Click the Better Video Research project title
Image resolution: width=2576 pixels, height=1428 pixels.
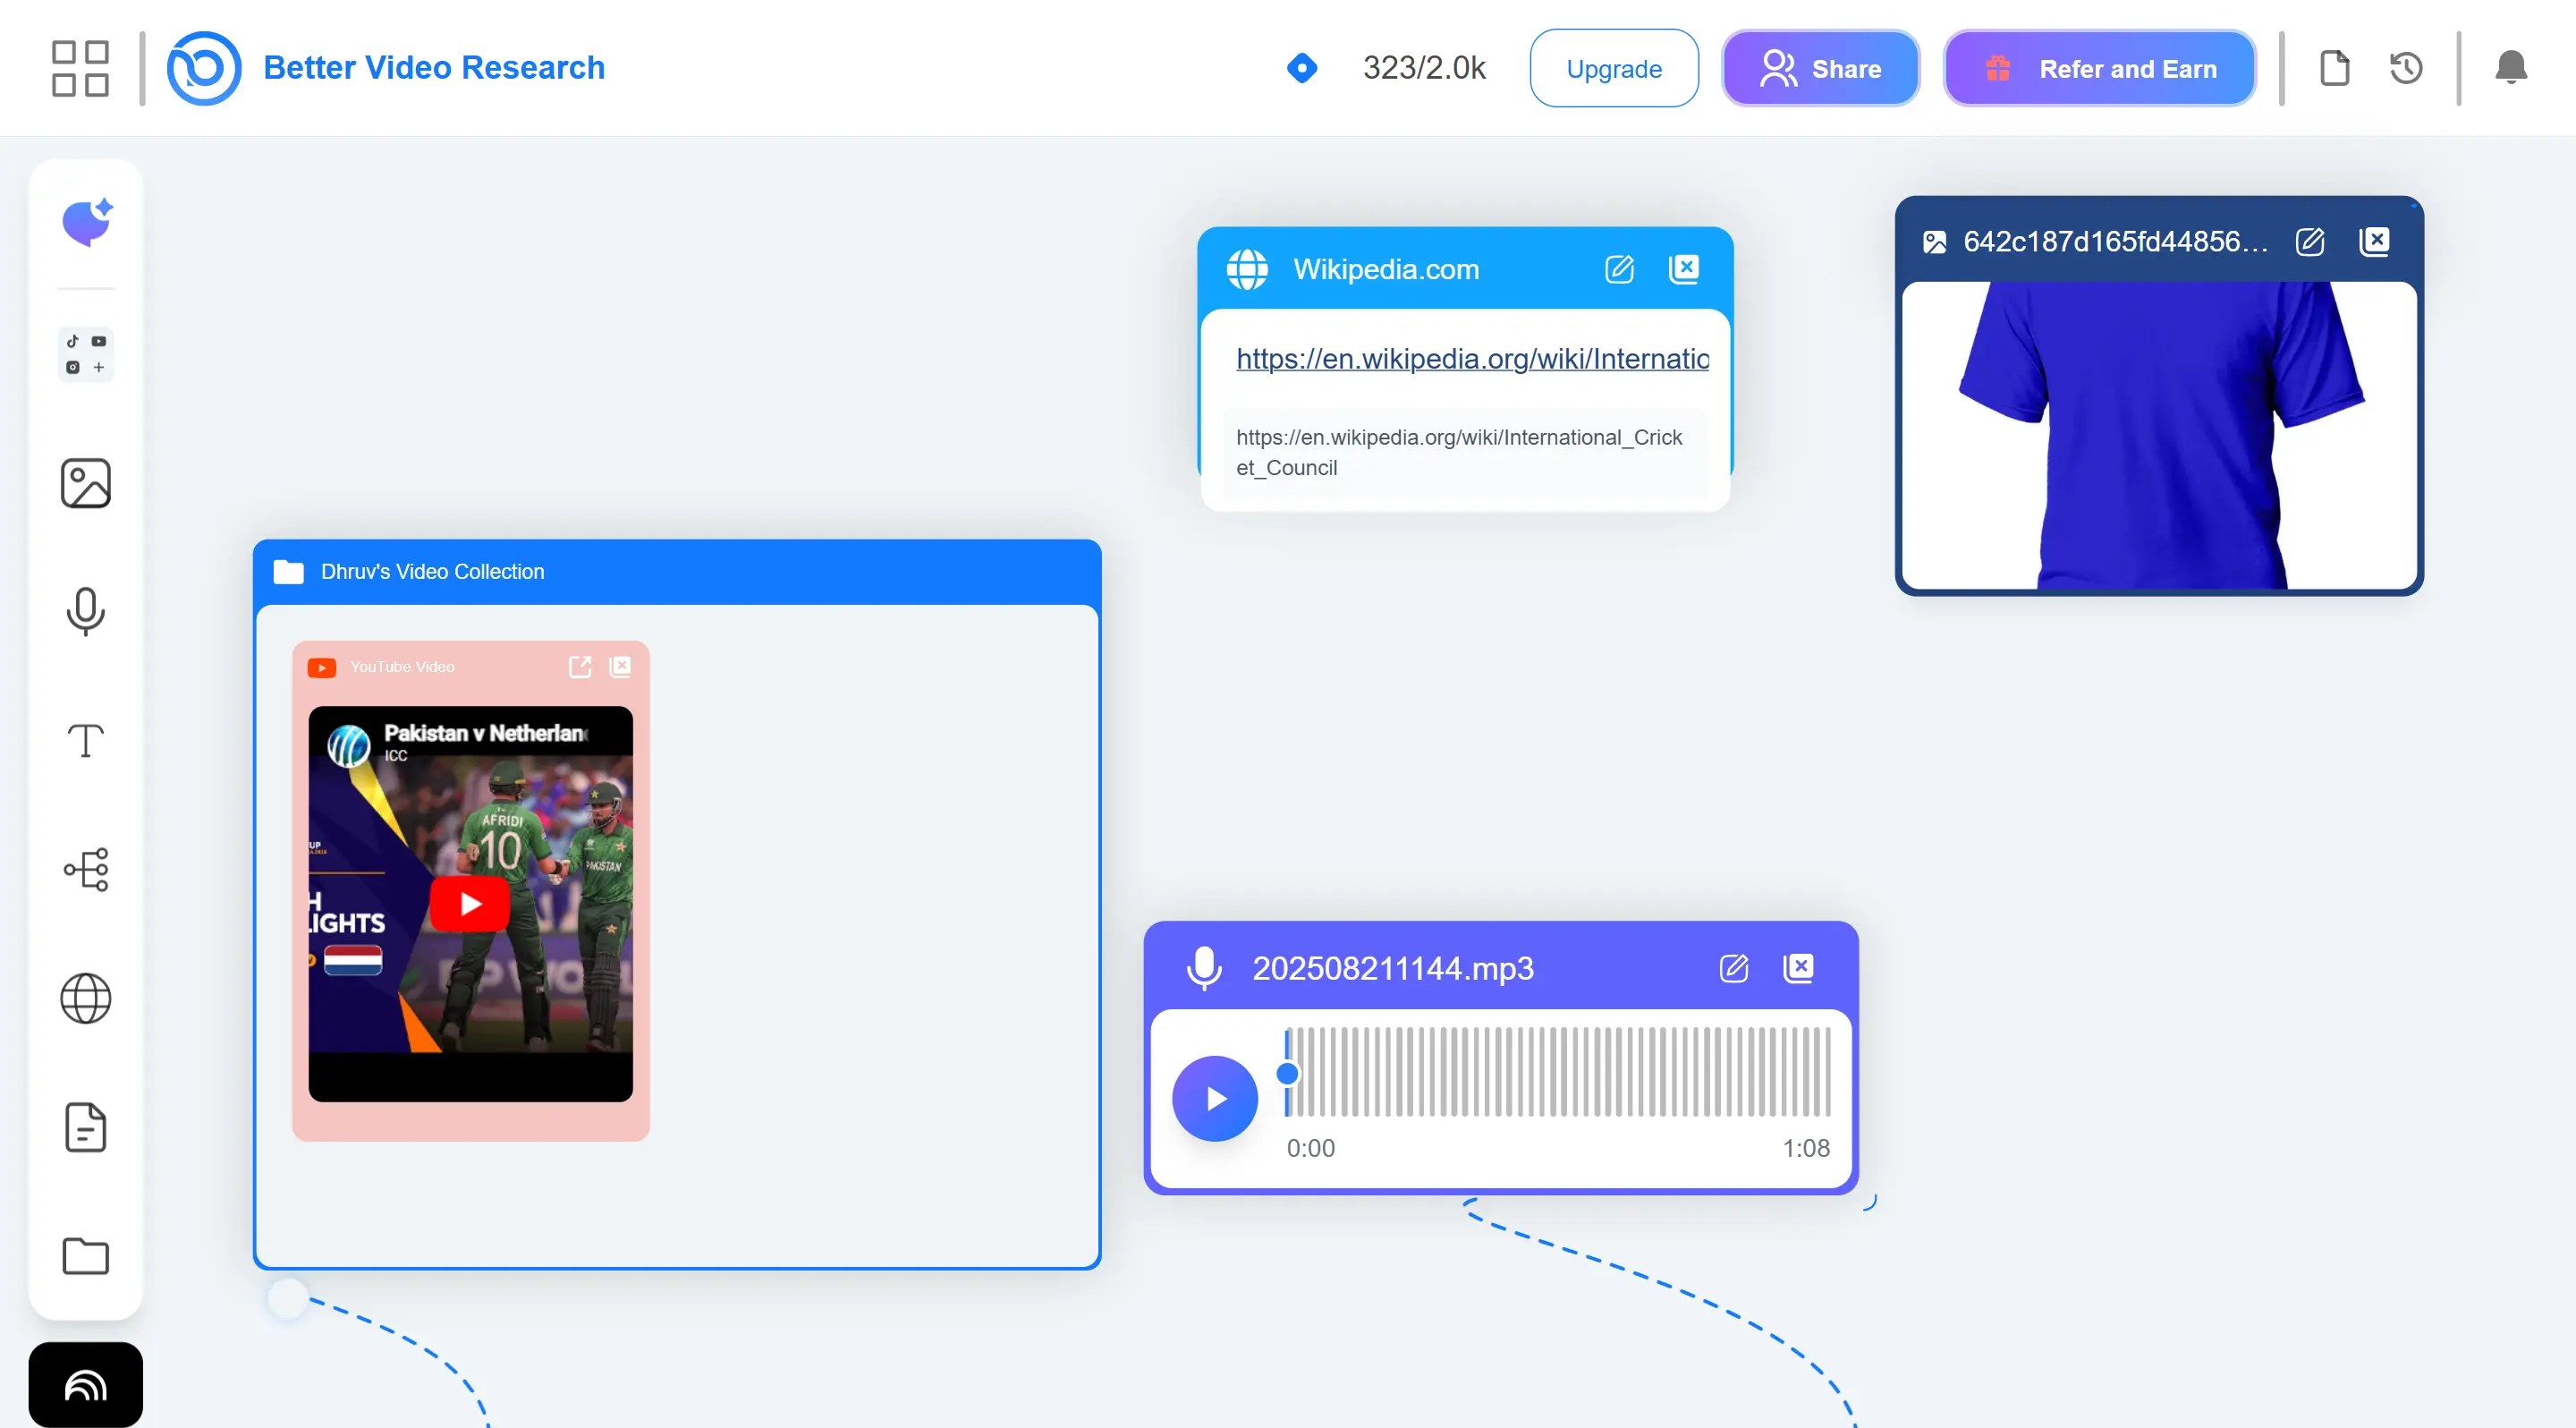(x=434, y=68)
